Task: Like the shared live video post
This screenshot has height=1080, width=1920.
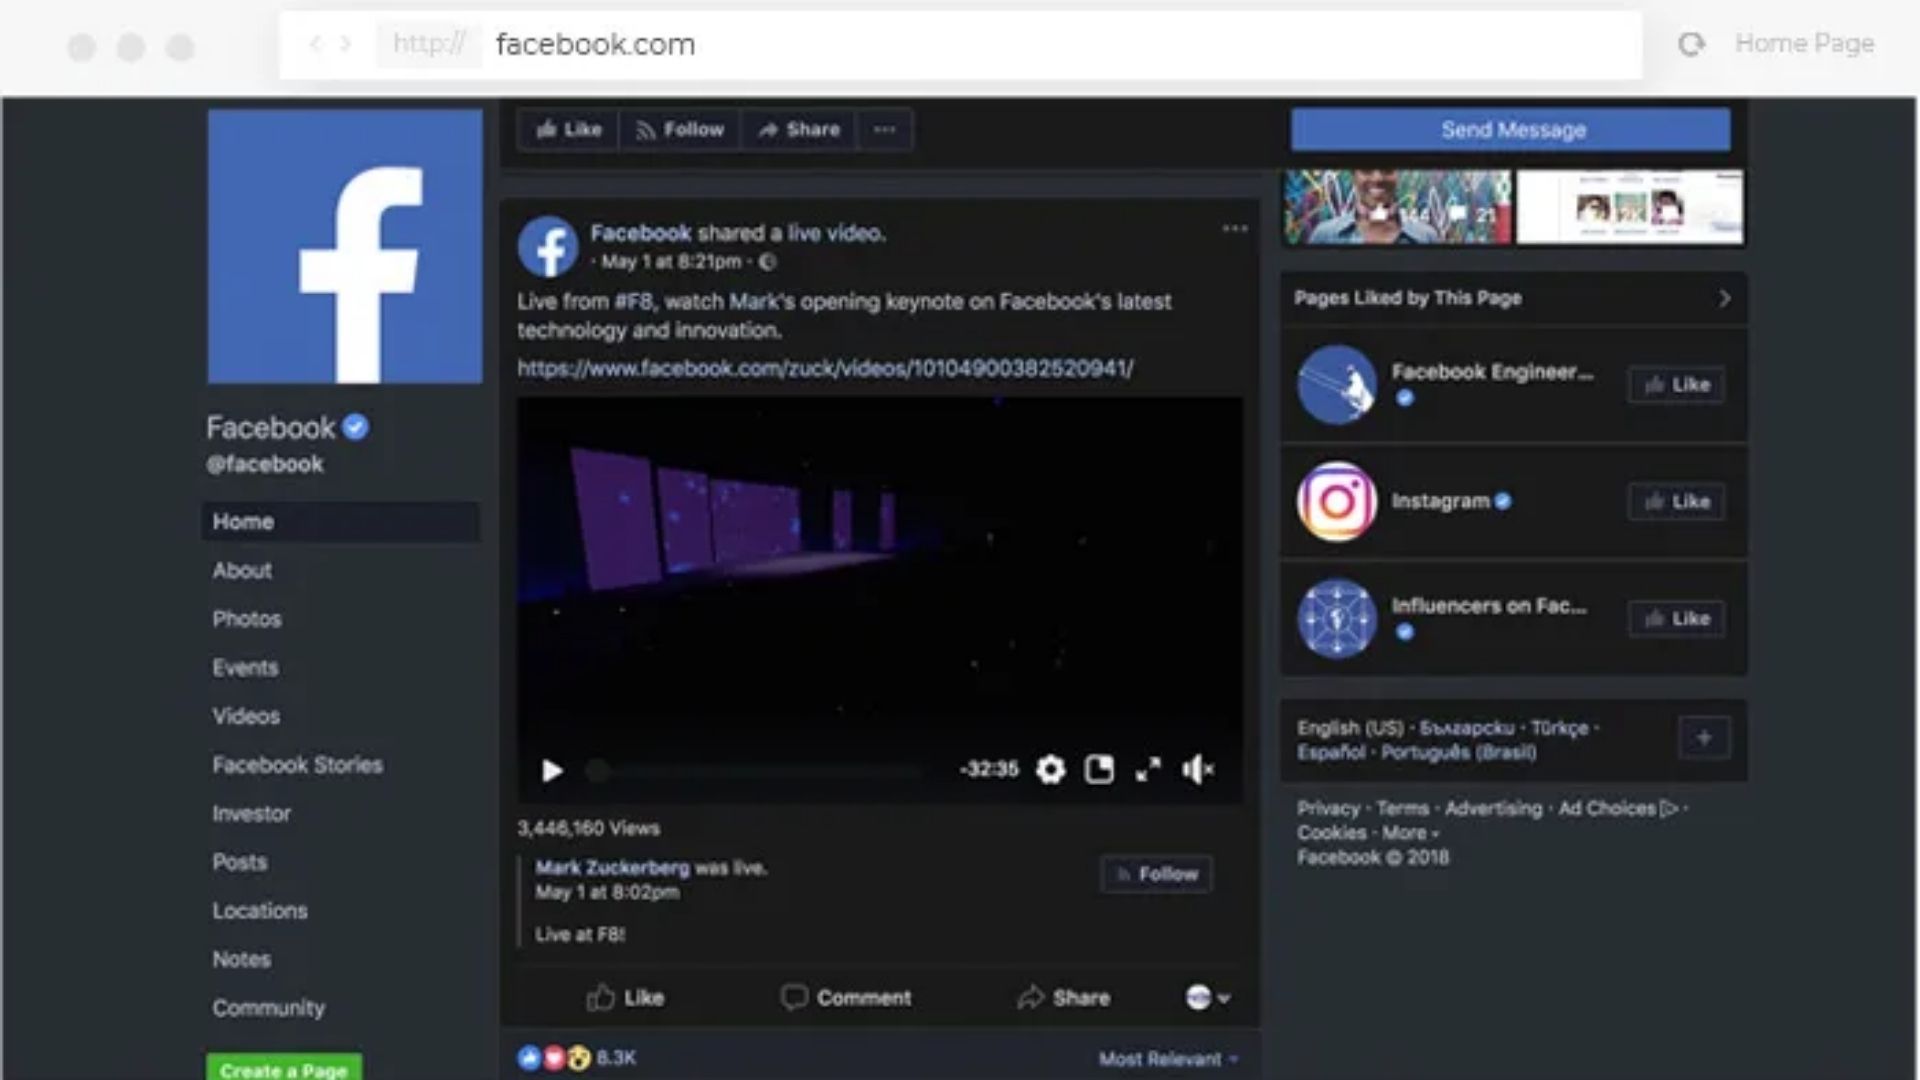Action: tap(622, 997)
